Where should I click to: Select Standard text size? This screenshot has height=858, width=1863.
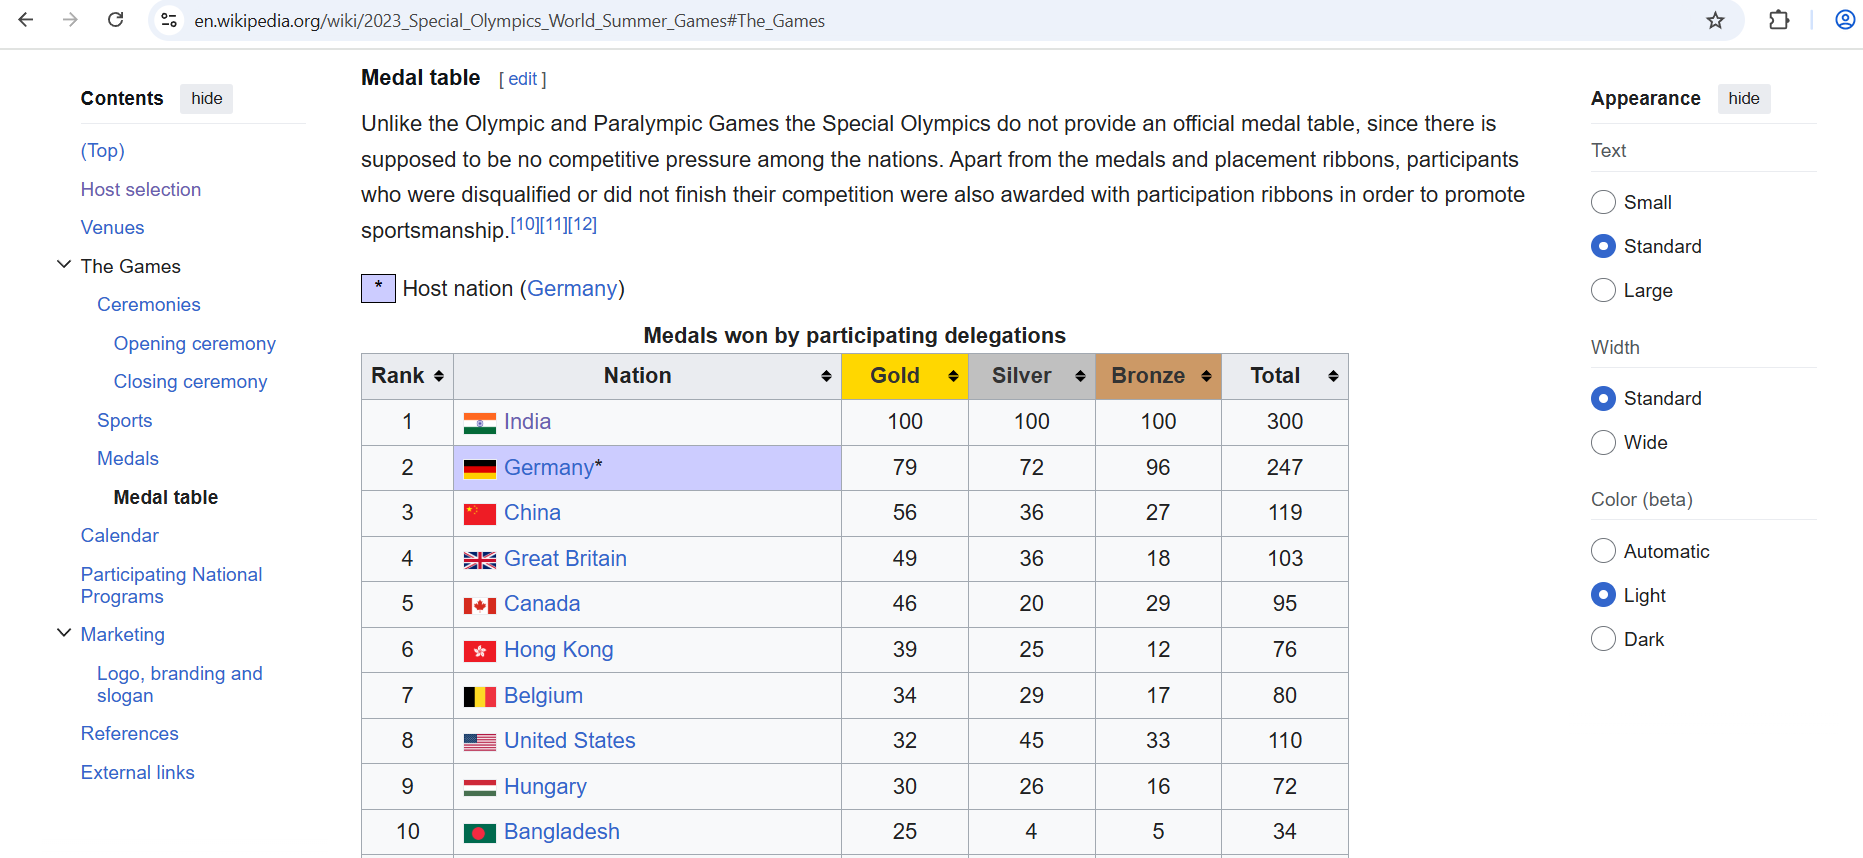point(1603,246)
